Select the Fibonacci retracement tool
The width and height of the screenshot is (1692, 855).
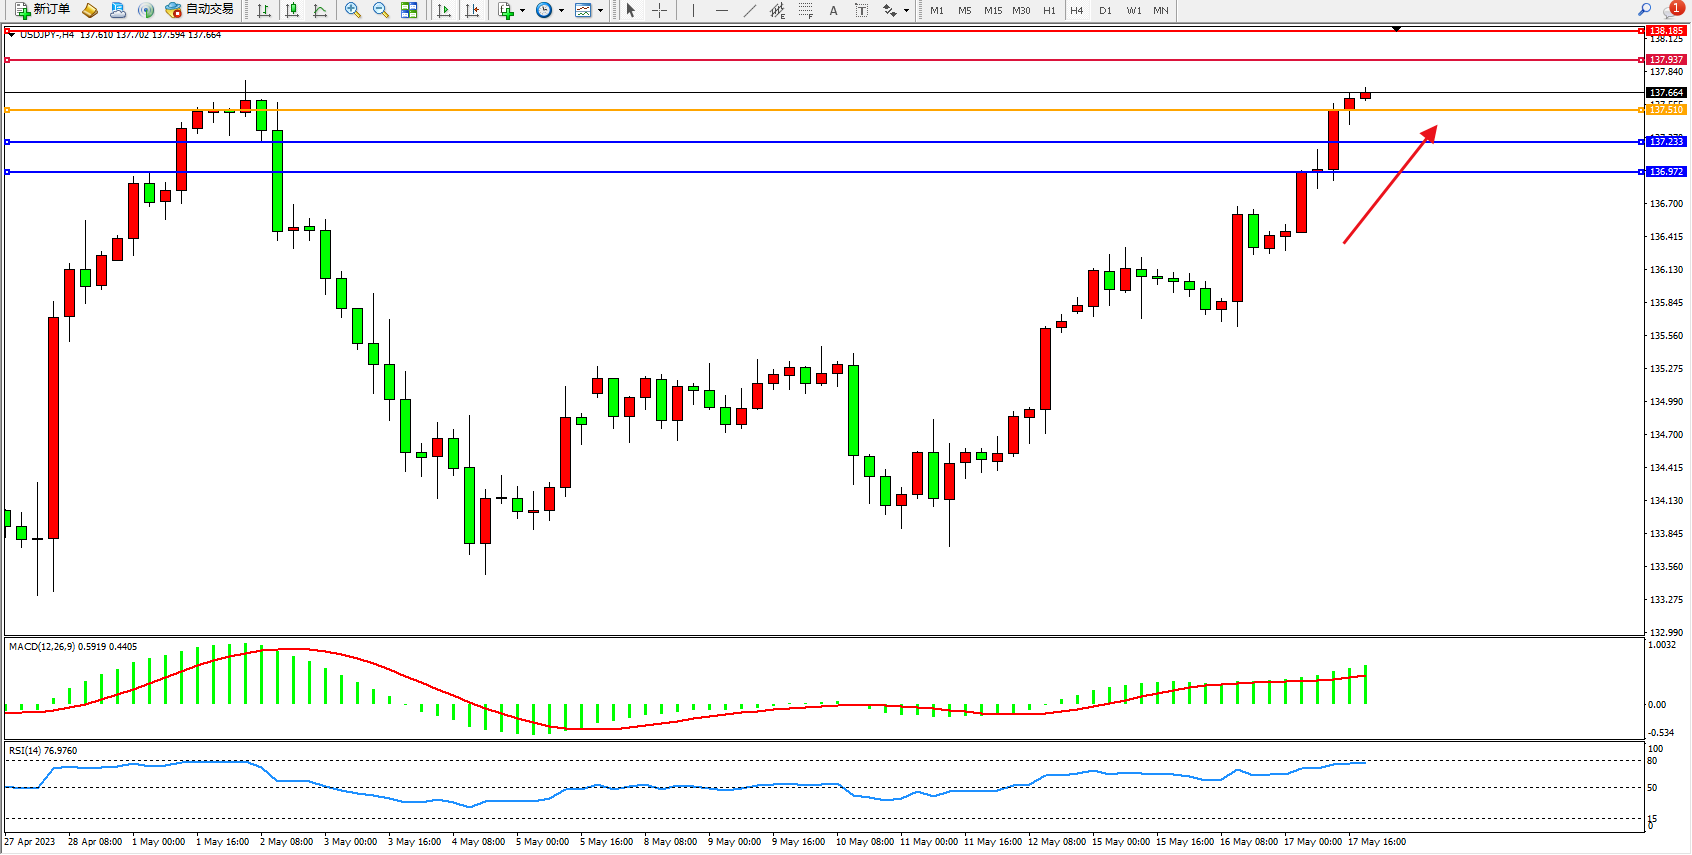[805, 10]
